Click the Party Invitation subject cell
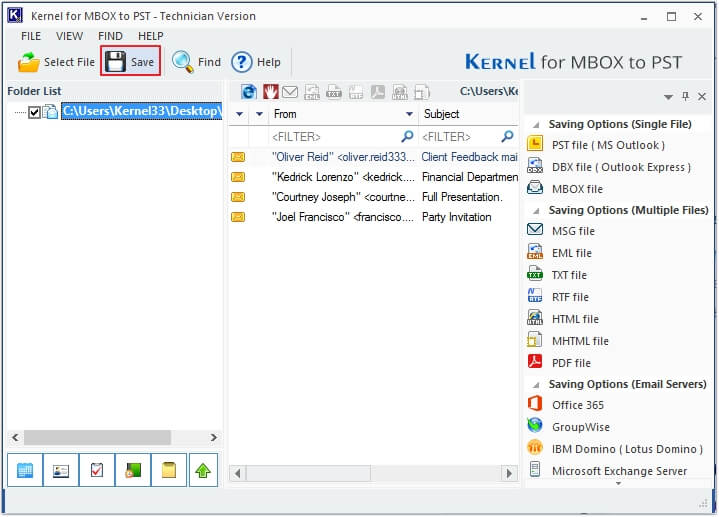This screenshot has height=517, width=719. click(x=456, y=217)
